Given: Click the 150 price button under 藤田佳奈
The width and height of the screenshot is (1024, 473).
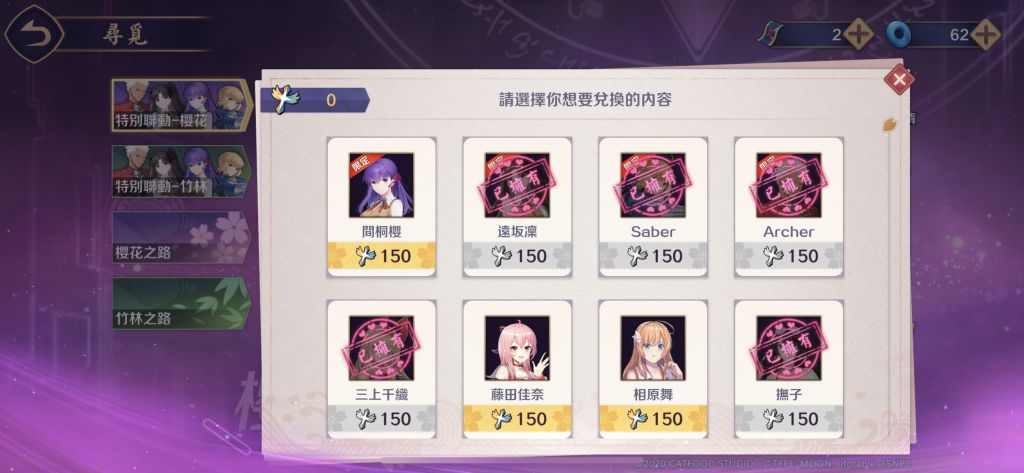Looking at the screenshot, I should pyautogui.click(x=517, y=419).
